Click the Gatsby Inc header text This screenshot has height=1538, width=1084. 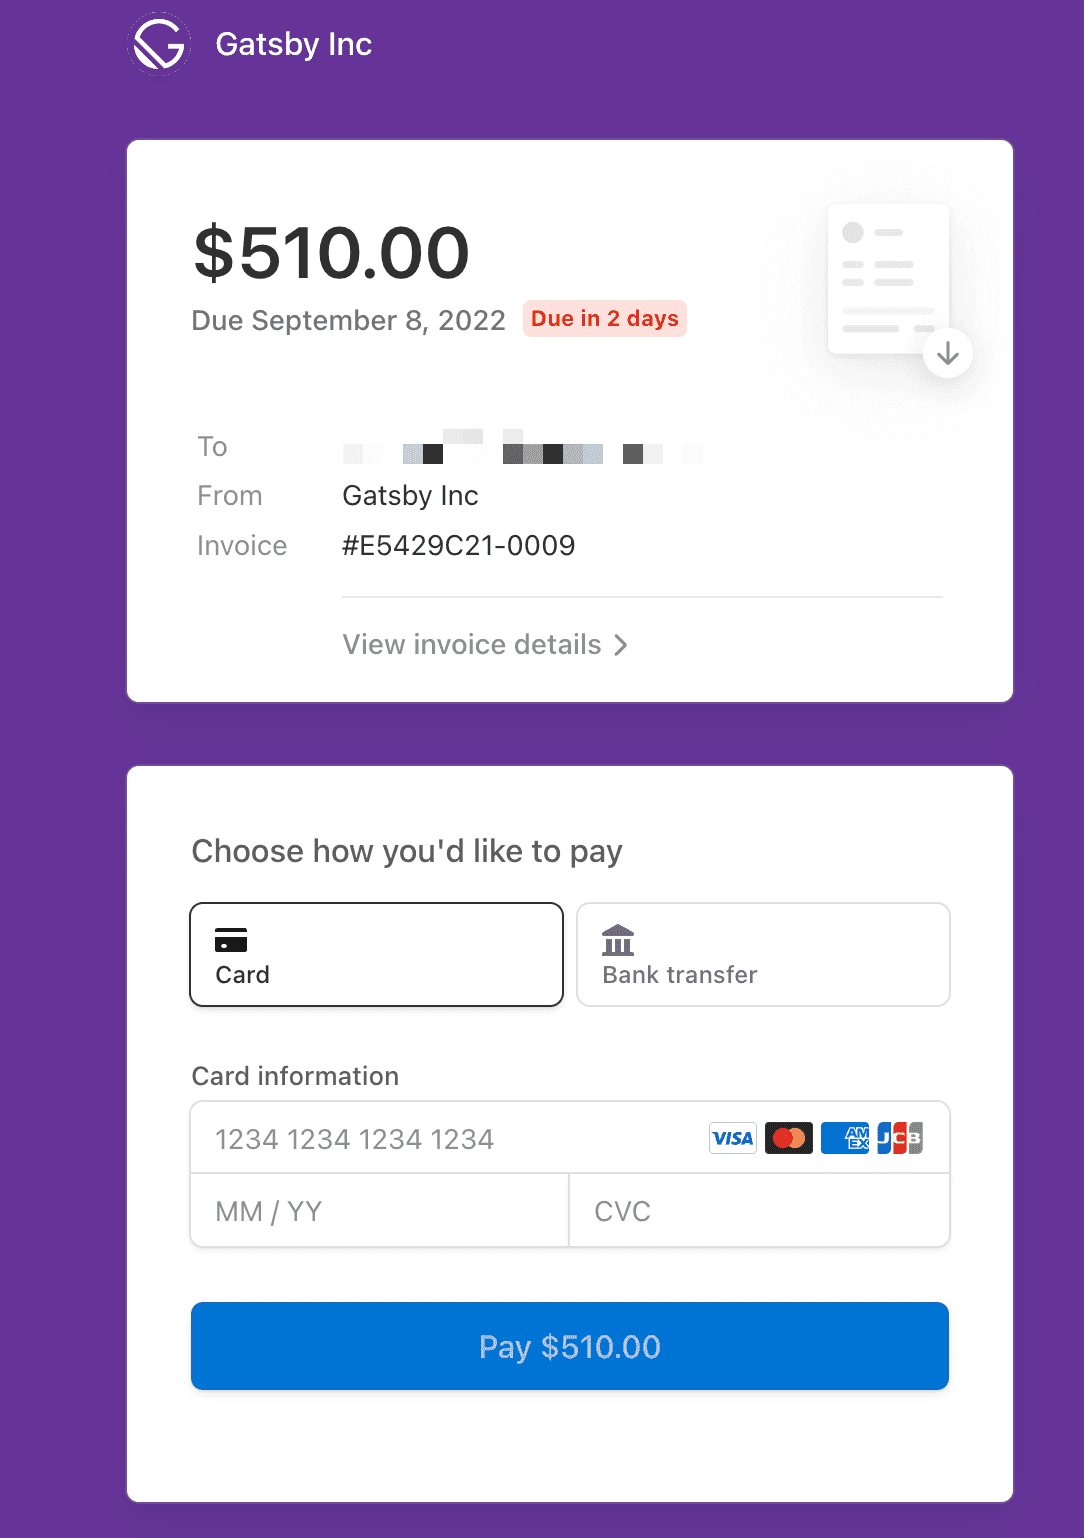point(294,45)
